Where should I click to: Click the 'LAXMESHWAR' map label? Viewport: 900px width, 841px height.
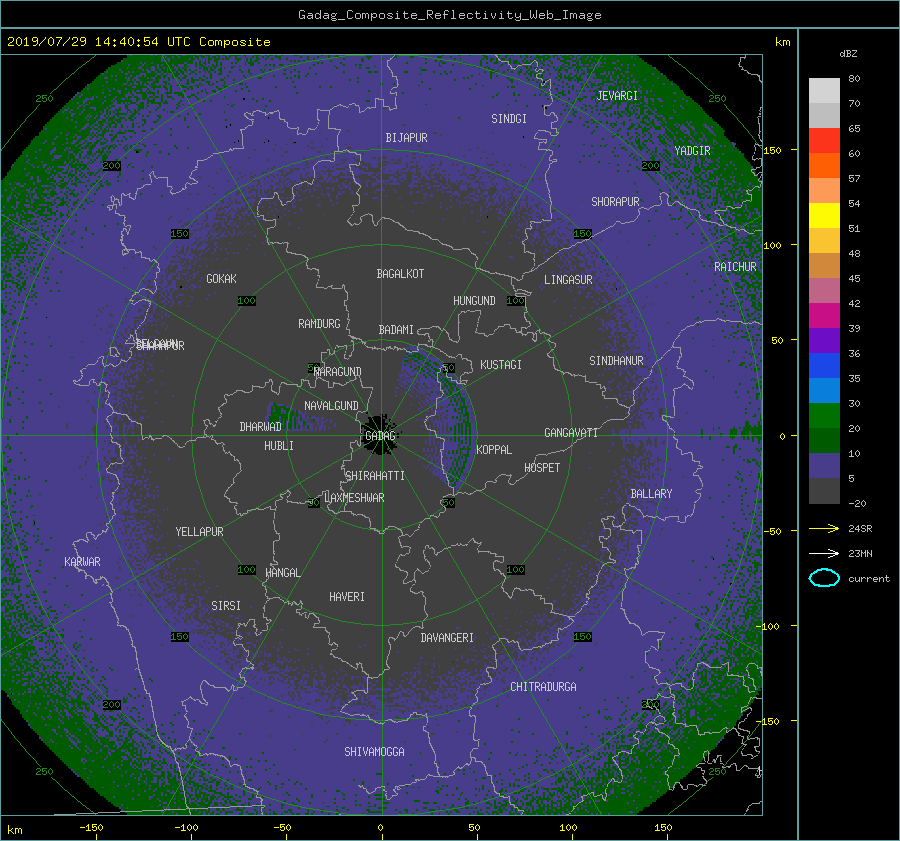pos(354,498)
